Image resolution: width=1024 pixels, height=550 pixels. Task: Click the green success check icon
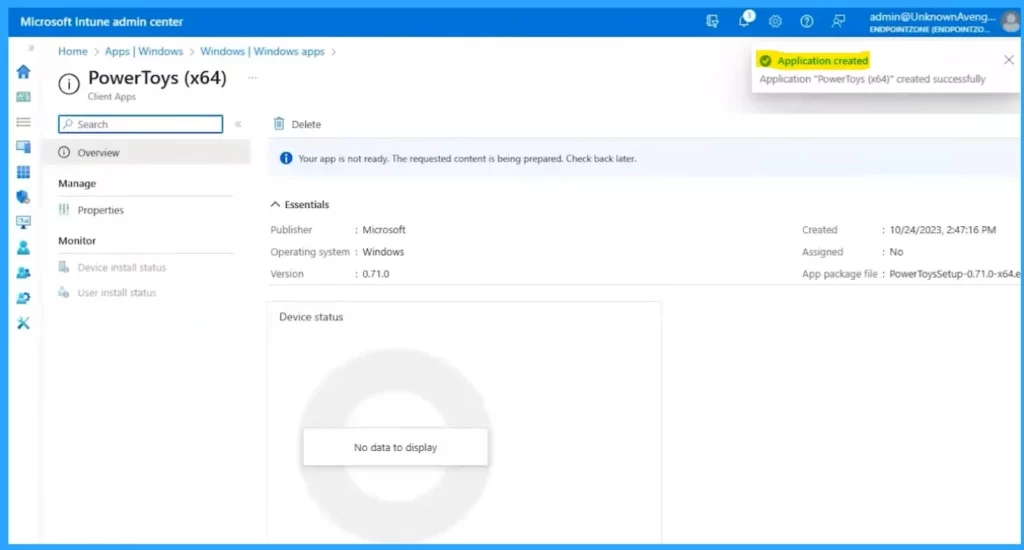pyautogui.click(x=765, y=61)
